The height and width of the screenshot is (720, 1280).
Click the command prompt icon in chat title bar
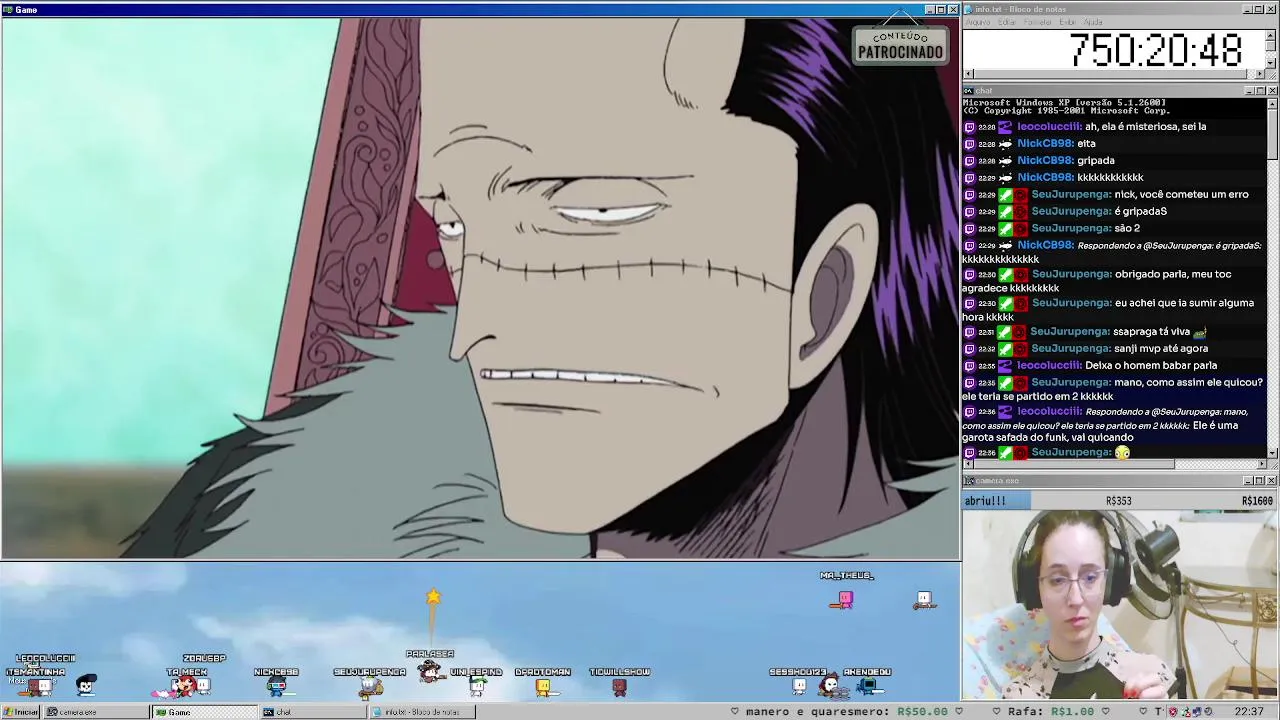pos(968,91)
